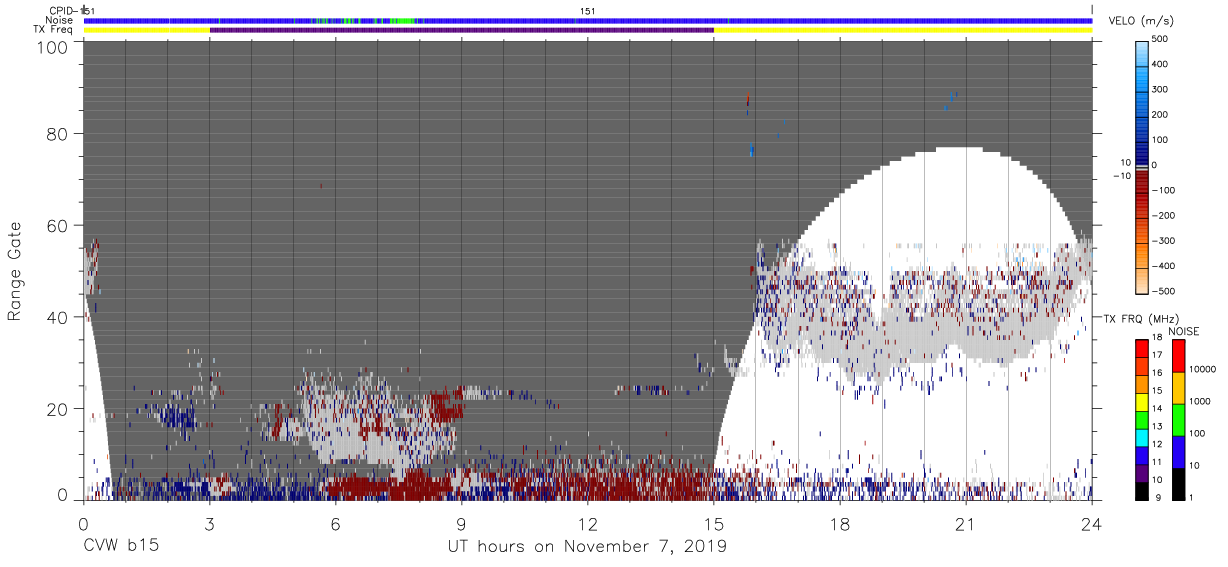The image size is (1228, 567).
Task: Click the CVW b15 radar beam label
Action: coord(121,547)
